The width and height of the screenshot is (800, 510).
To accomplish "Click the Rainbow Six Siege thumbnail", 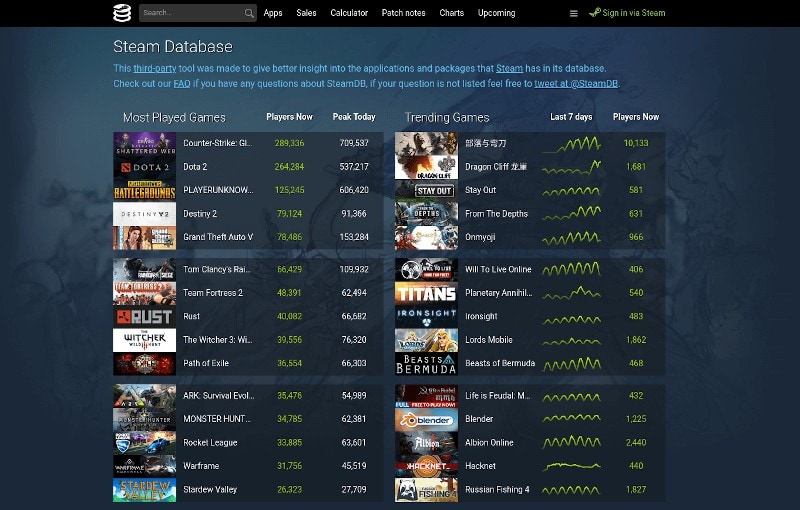I will (144, 270).
